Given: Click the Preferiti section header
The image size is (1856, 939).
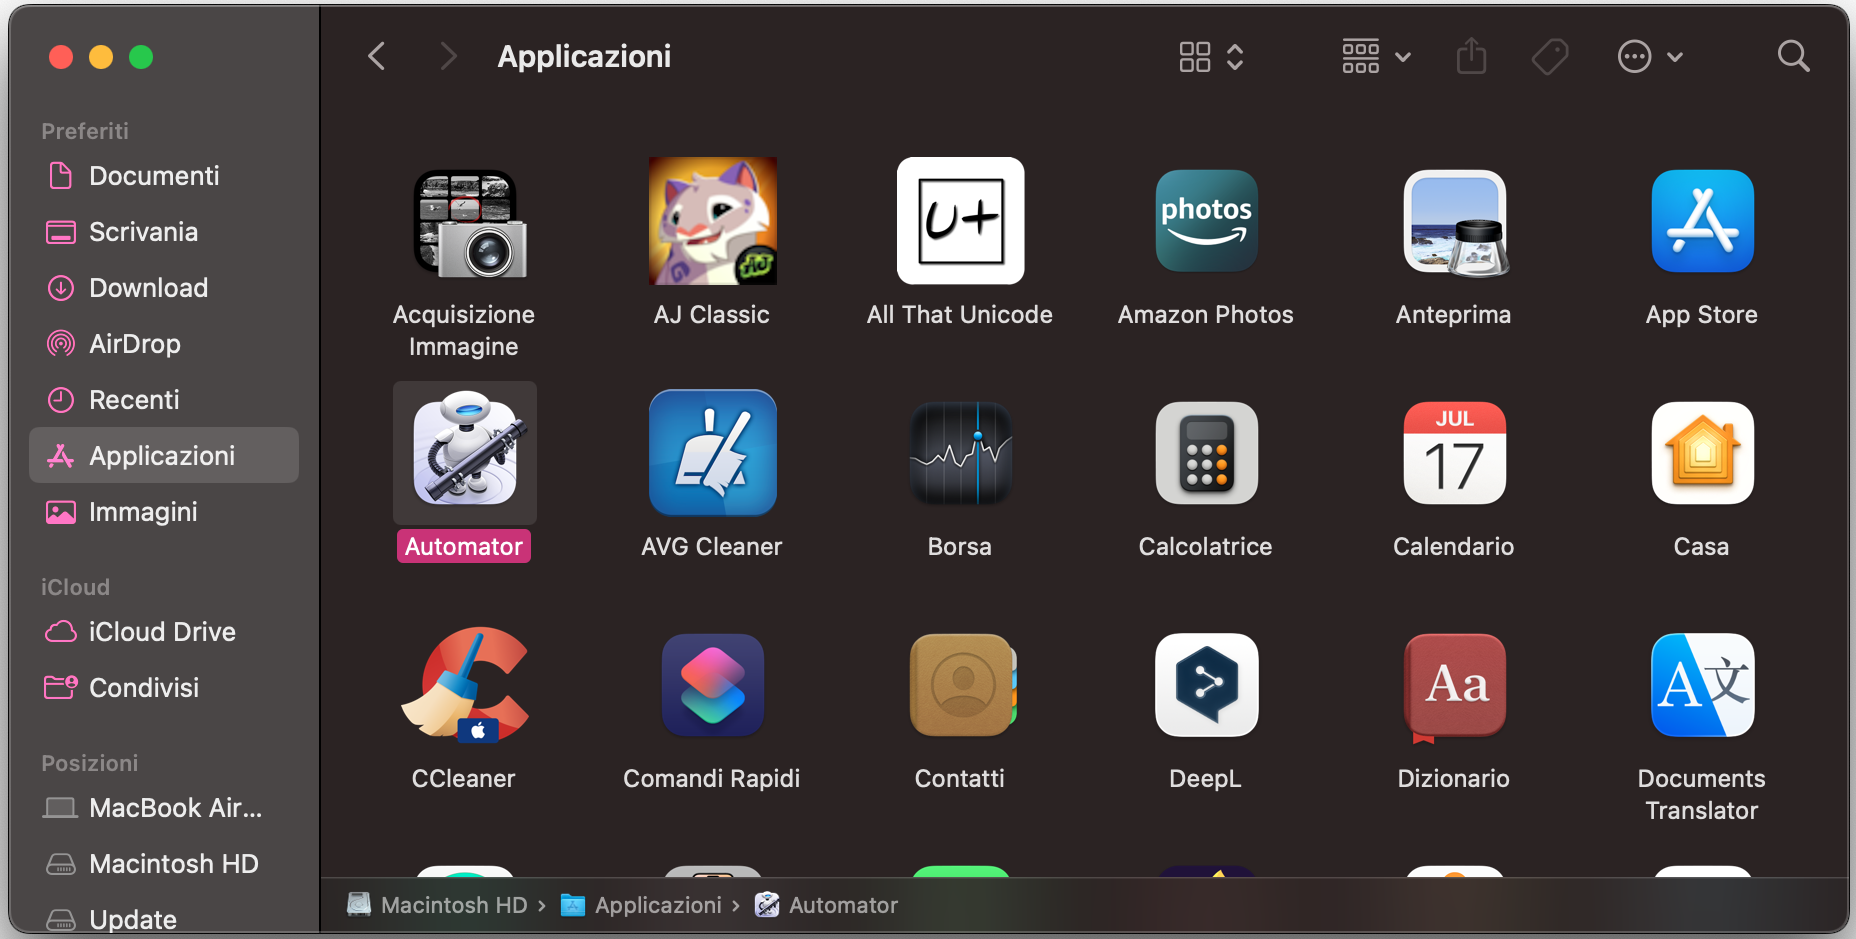Looking at the screenshot, I should tap(85, 131).
